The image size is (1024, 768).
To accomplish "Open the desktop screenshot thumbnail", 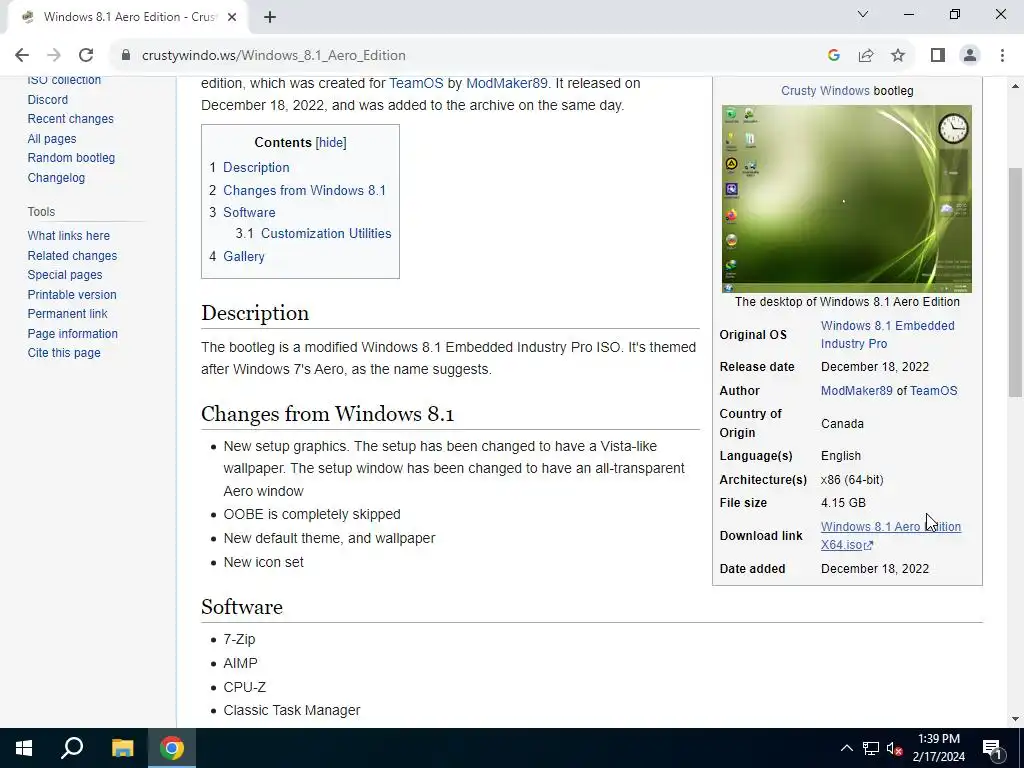I will click(846, 199).
